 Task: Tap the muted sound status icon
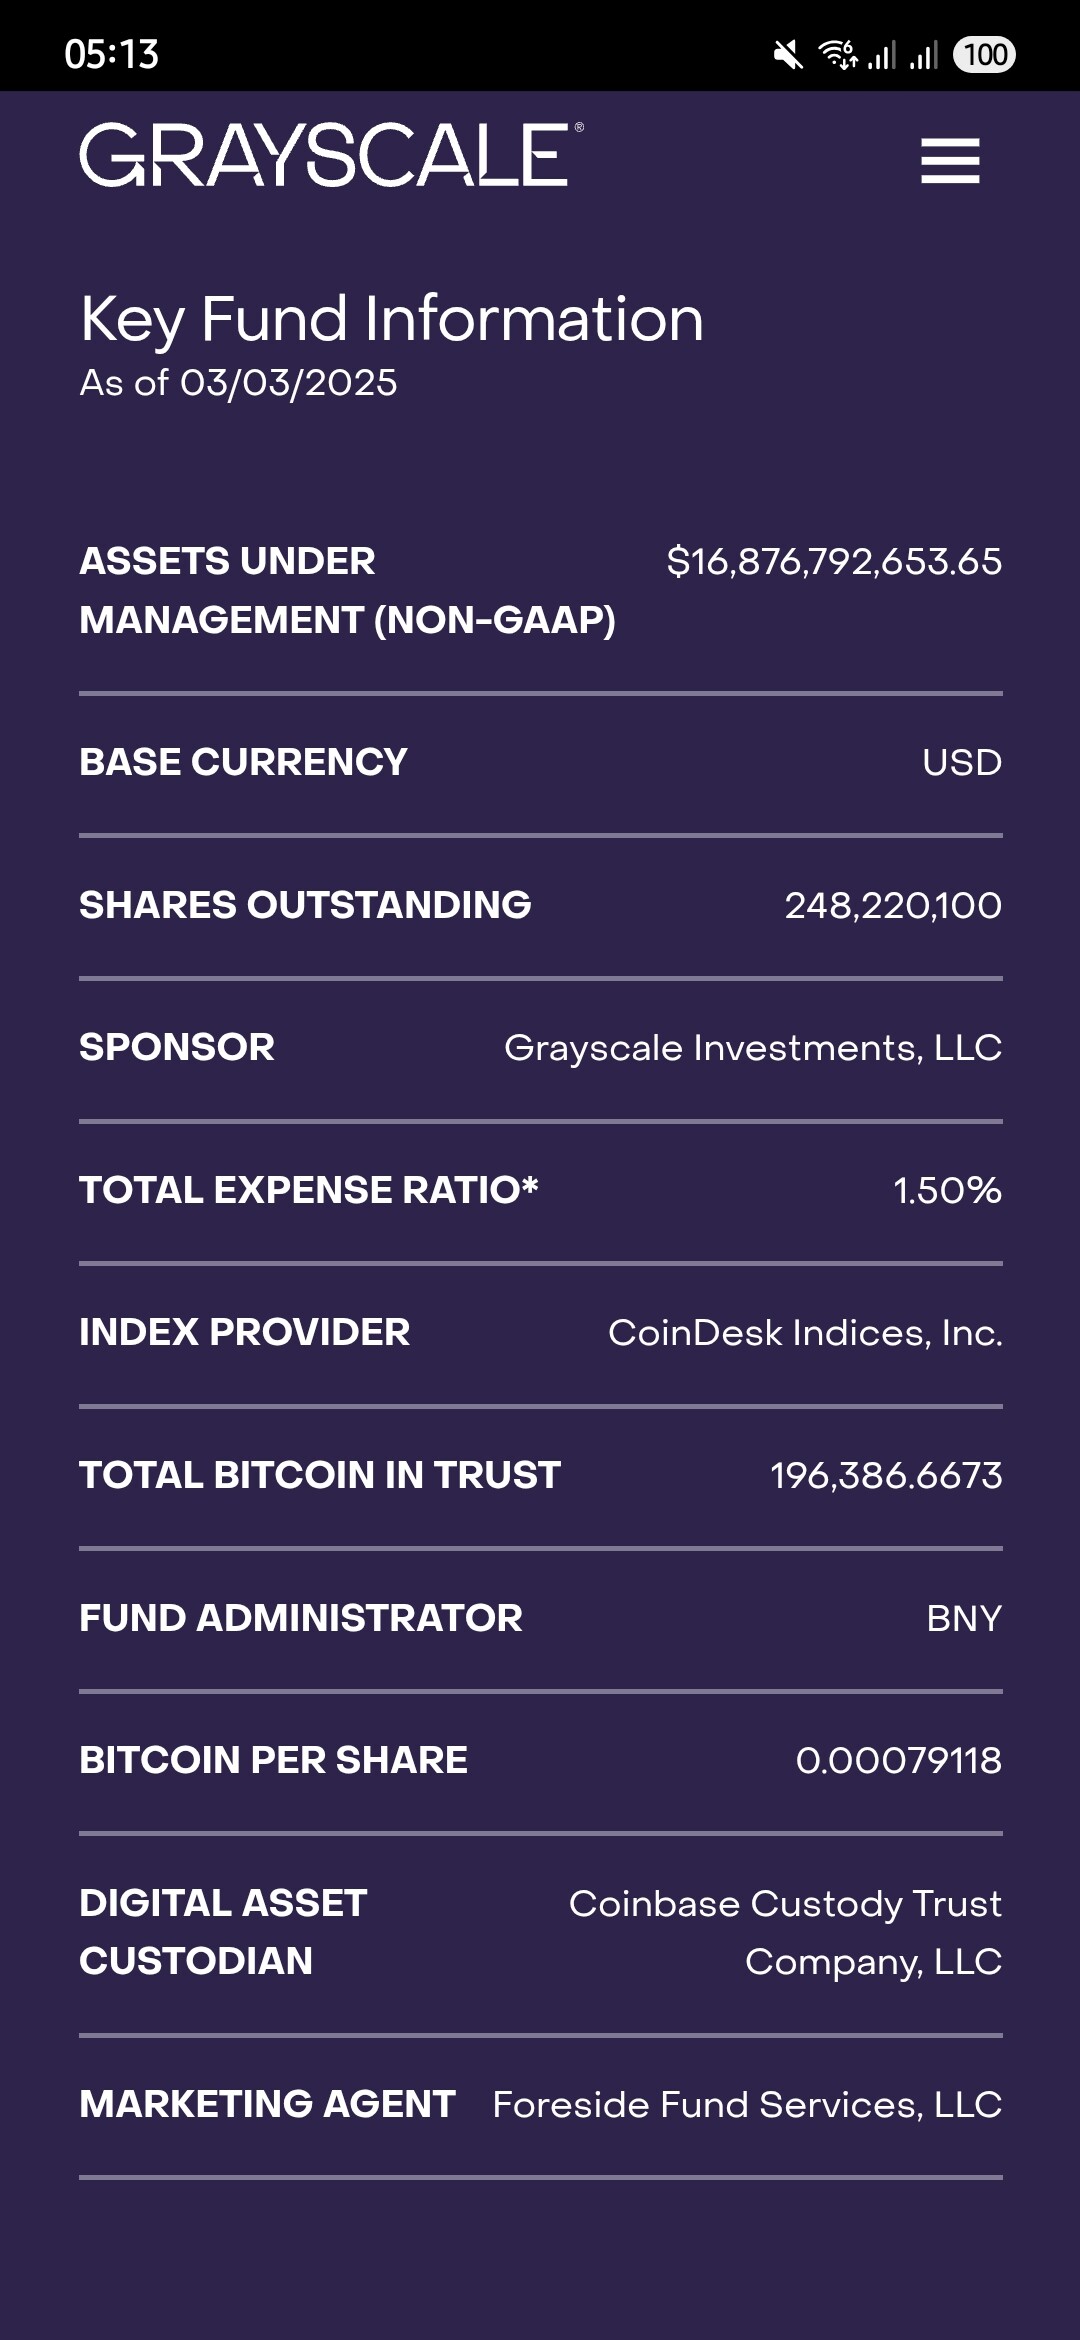click(788, 55)
